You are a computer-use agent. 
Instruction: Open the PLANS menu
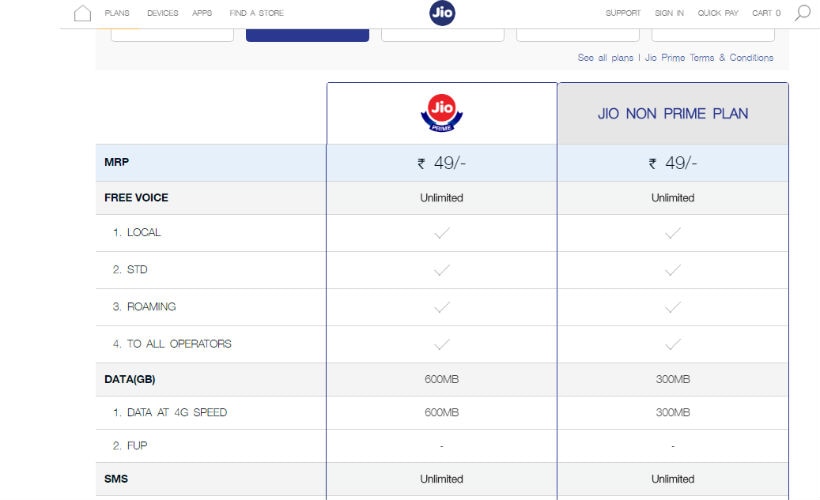tap(117, 13)
